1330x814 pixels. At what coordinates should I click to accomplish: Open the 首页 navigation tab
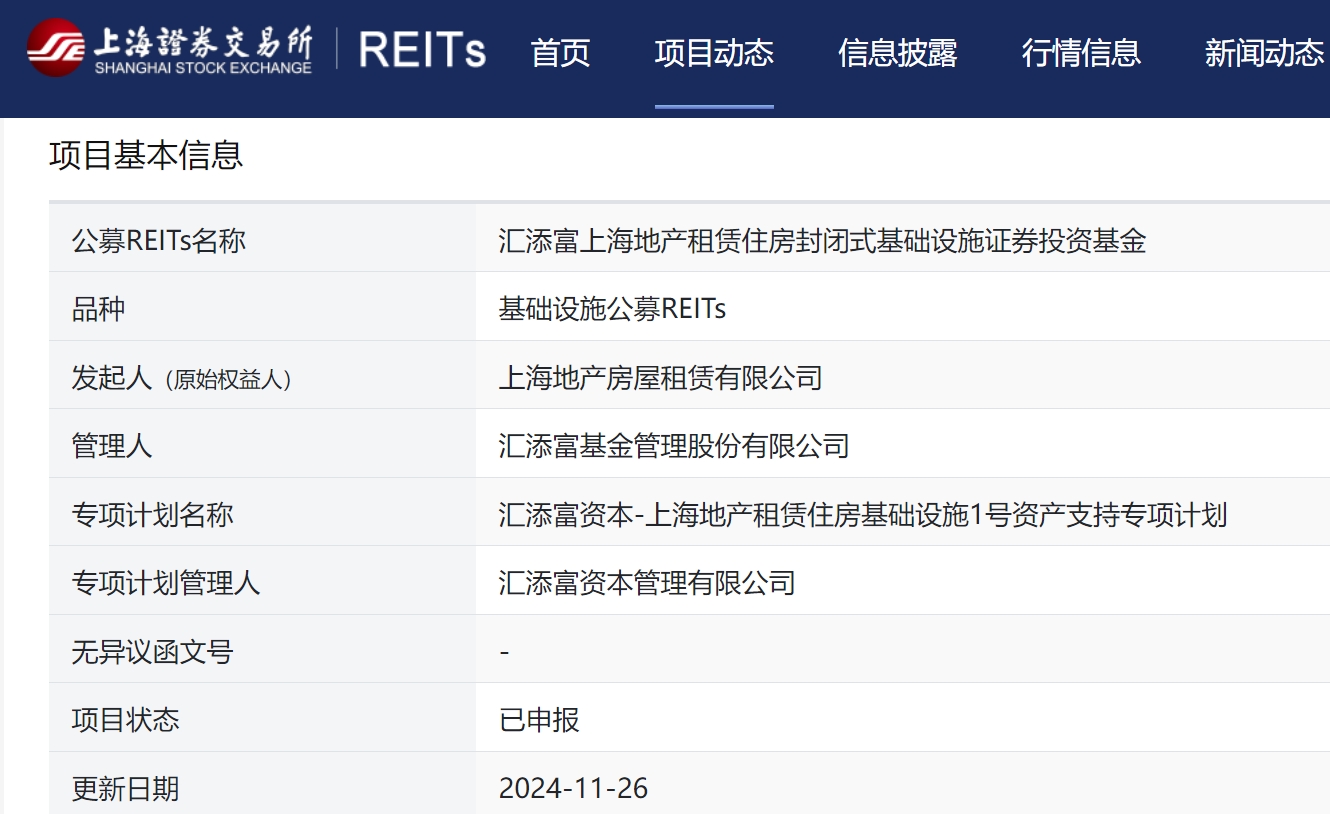(x=561, y=52)
